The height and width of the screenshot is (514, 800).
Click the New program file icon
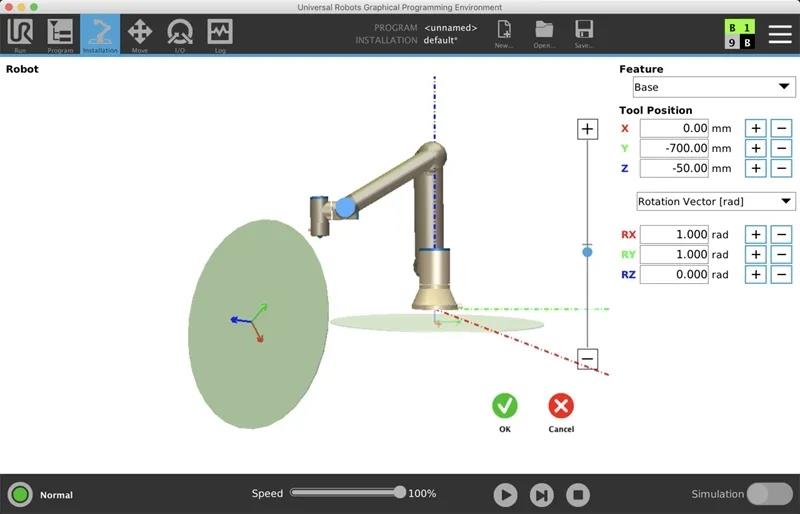tap(504, 34)
